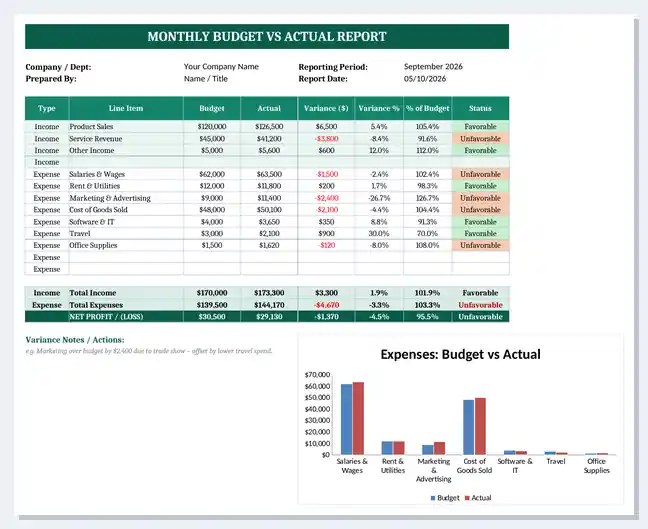Click the 'Variance Notes / Actions:' heading

pos(75,340)
